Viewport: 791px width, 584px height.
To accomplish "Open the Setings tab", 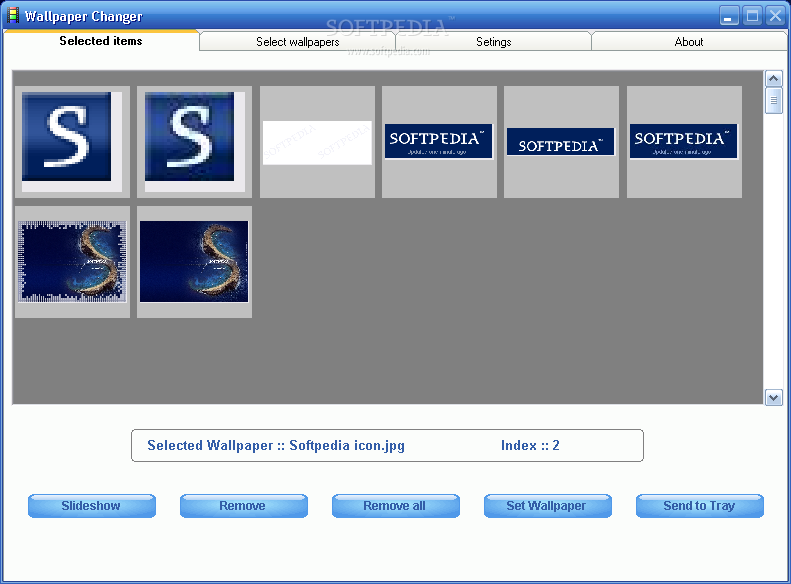I will tap(493, 42).
